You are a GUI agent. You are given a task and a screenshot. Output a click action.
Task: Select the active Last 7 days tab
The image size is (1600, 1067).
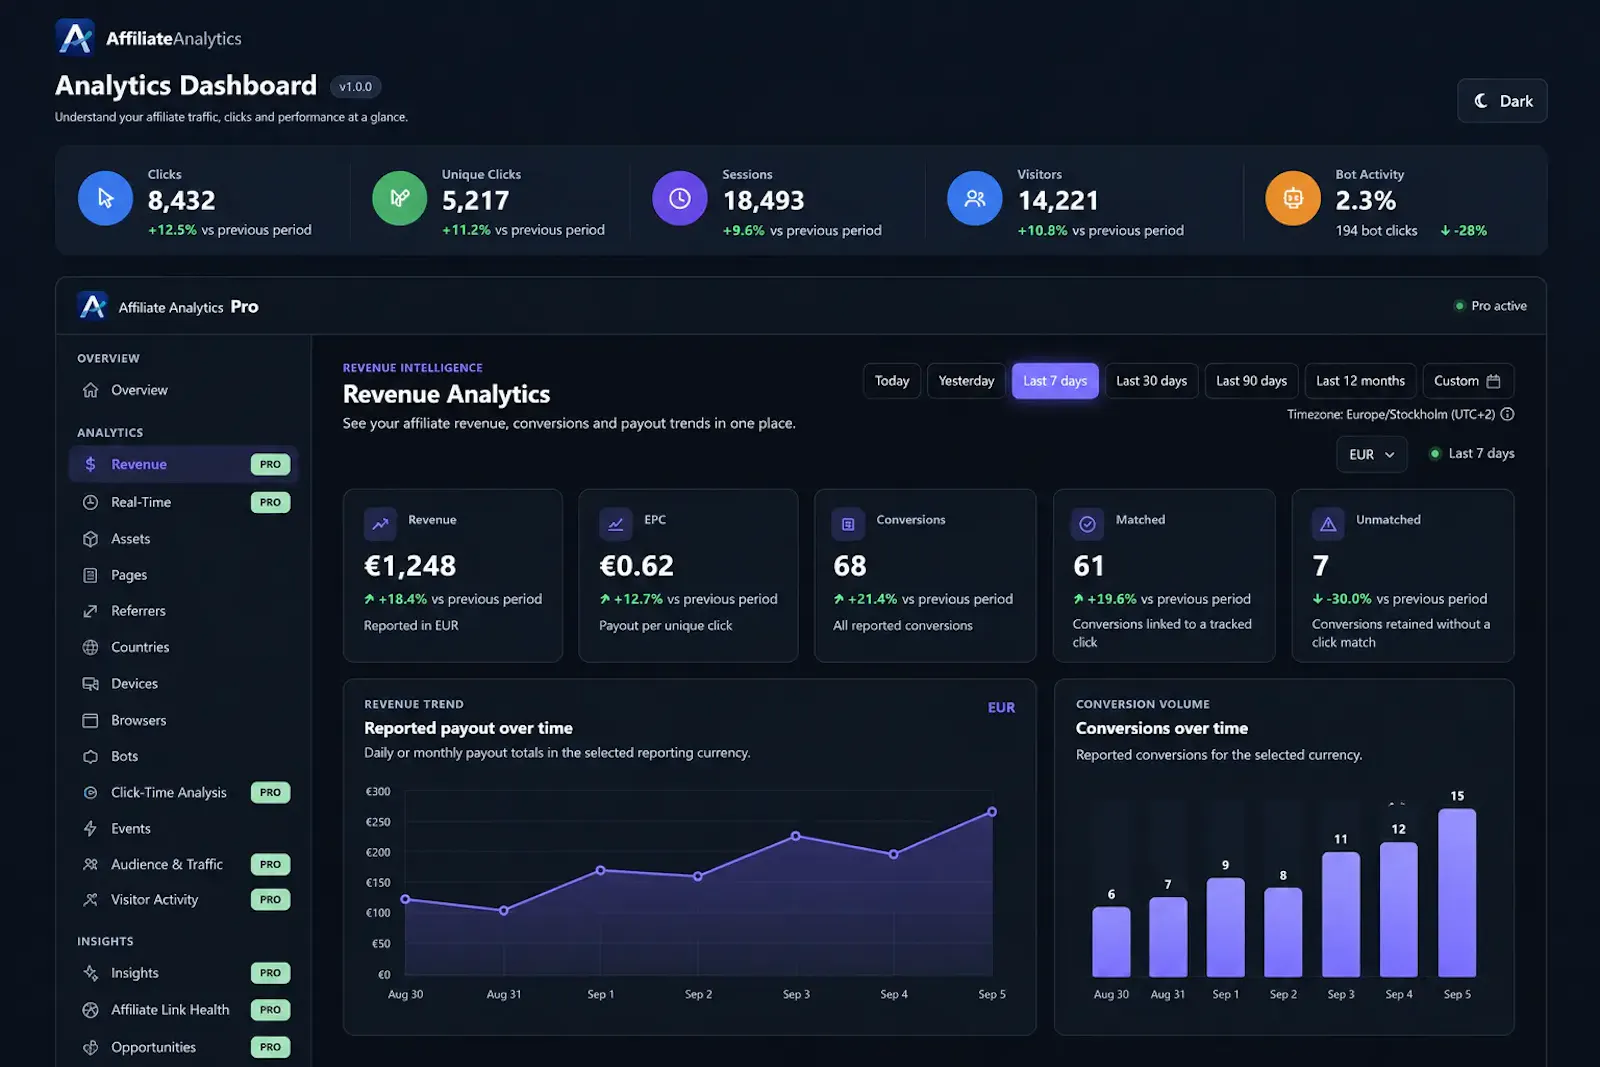[x=1055, y=381]
